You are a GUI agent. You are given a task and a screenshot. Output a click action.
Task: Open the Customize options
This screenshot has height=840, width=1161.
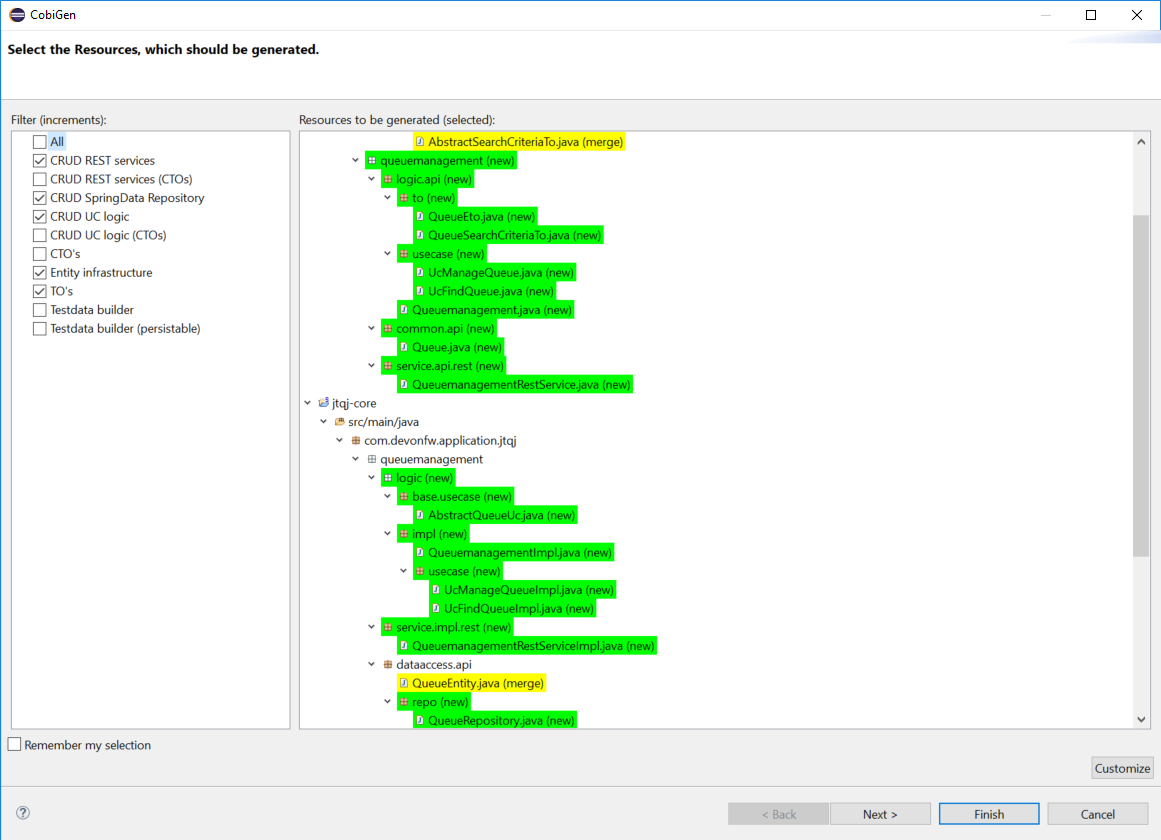click(1122, 768)
